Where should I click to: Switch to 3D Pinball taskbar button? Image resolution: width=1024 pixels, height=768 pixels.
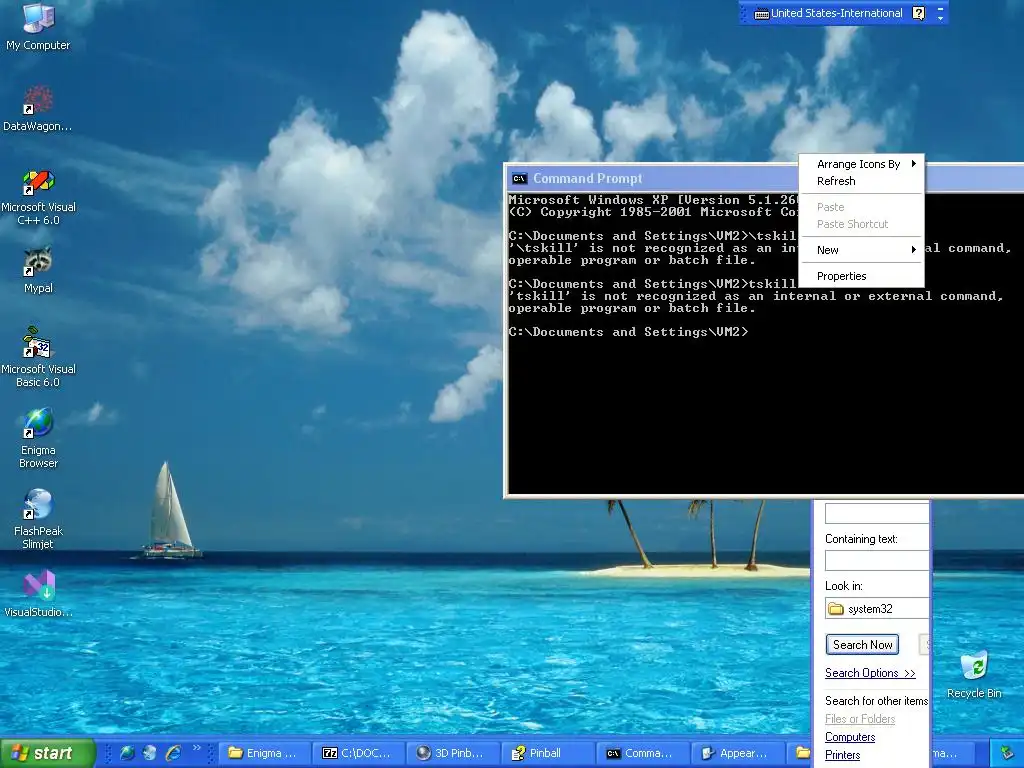tap(453, 753)
